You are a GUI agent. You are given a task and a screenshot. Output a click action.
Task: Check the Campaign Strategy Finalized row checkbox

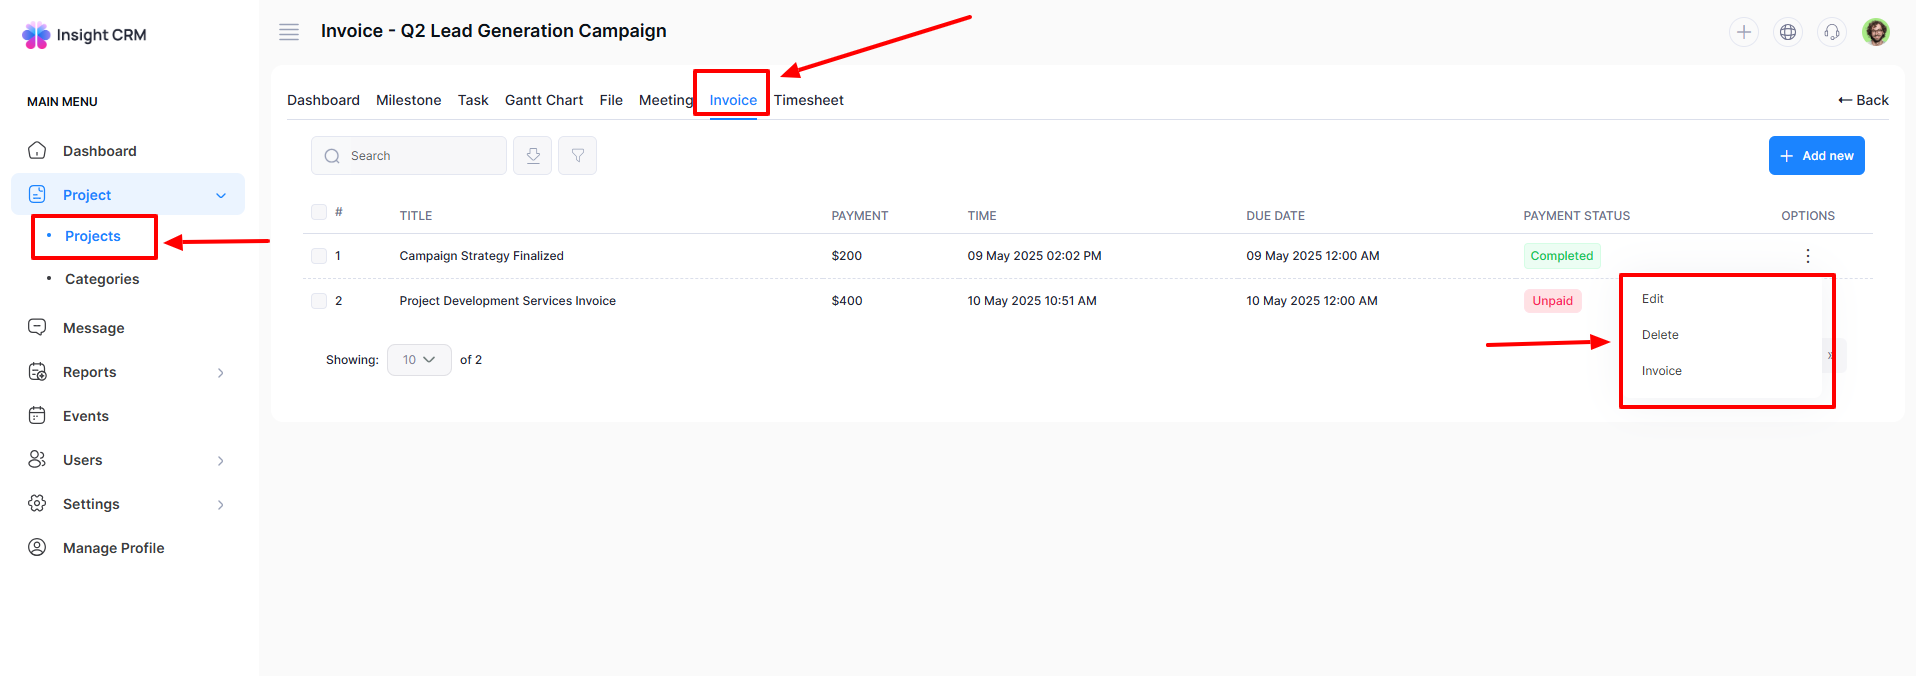click(319, 256)
